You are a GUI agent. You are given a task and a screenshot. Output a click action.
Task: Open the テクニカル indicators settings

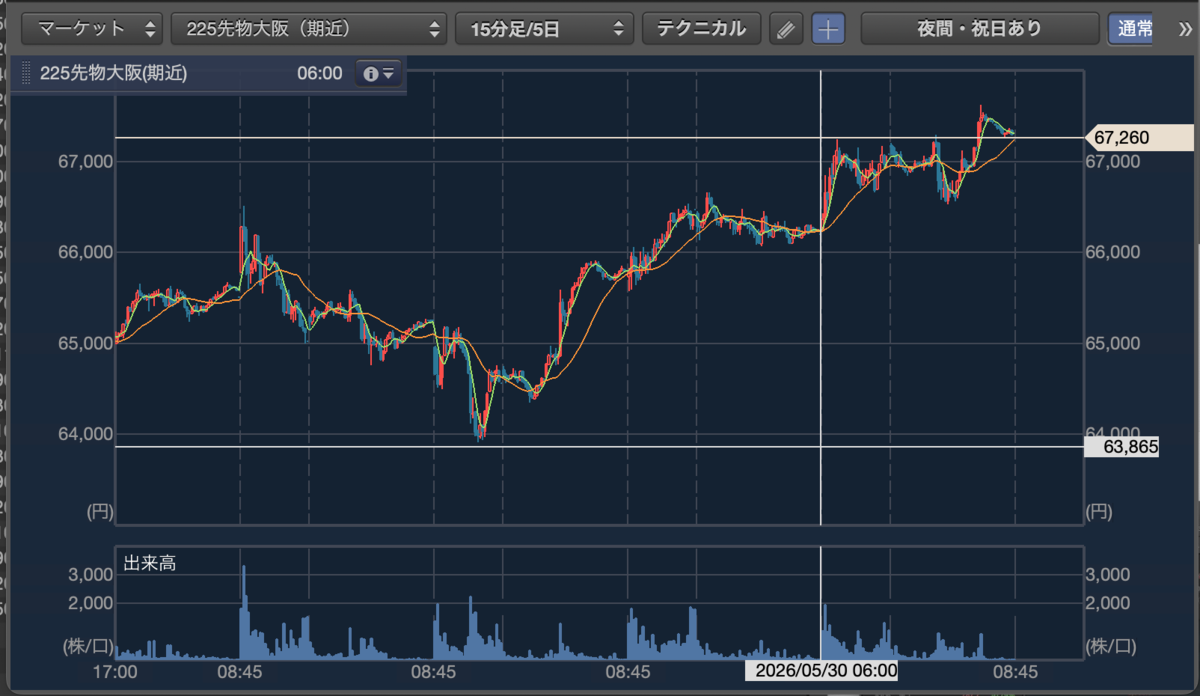click(x=701, y=29)
